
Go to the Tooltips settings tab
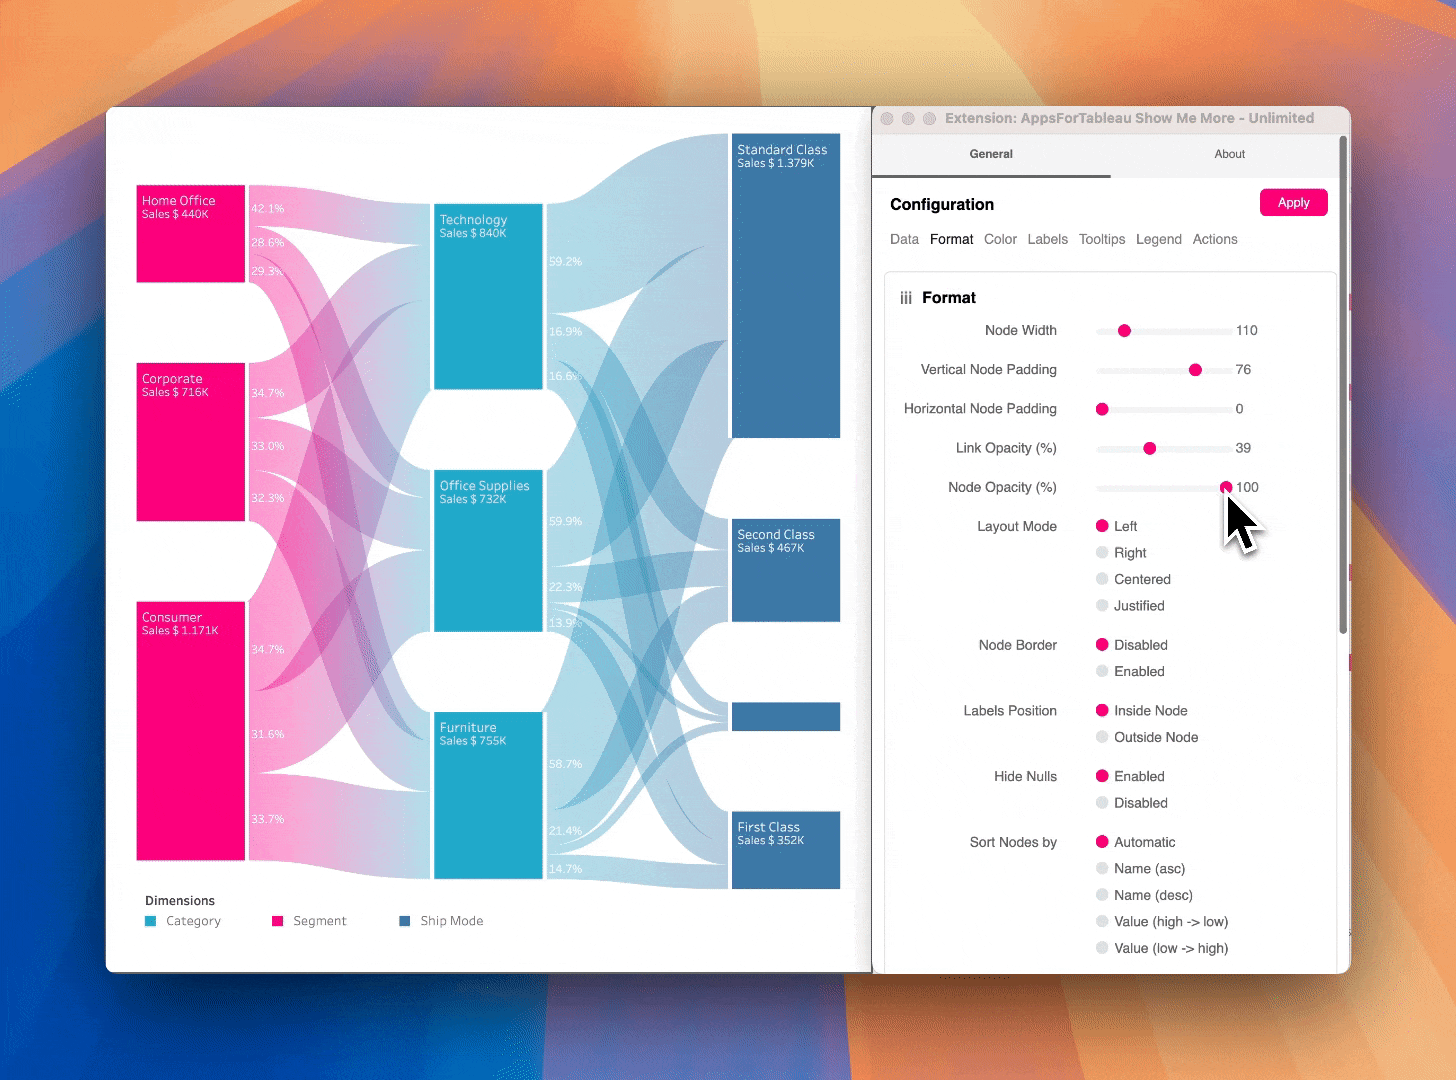(x=1102, y=239)
